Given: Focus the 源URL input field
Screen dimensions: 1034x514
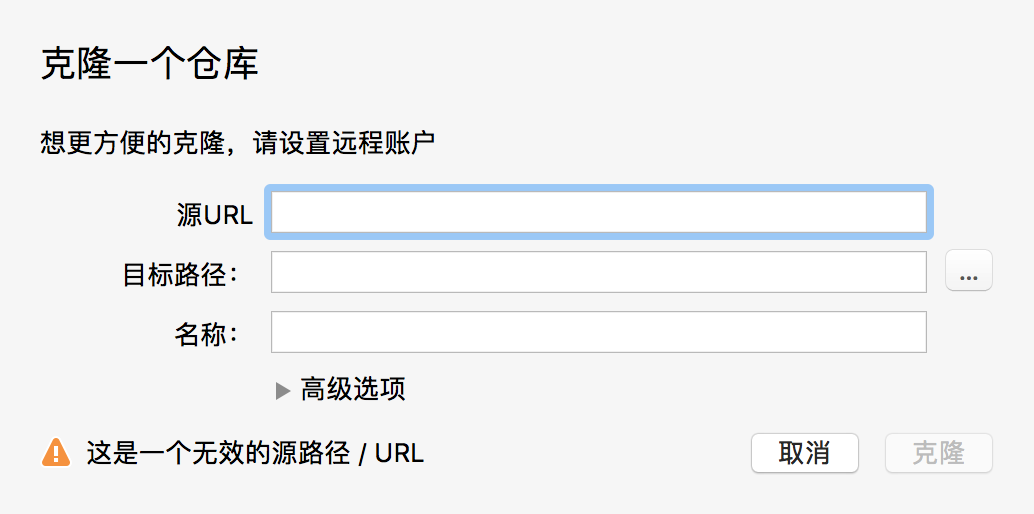Looking at the screenshot, I should point(598,212).
